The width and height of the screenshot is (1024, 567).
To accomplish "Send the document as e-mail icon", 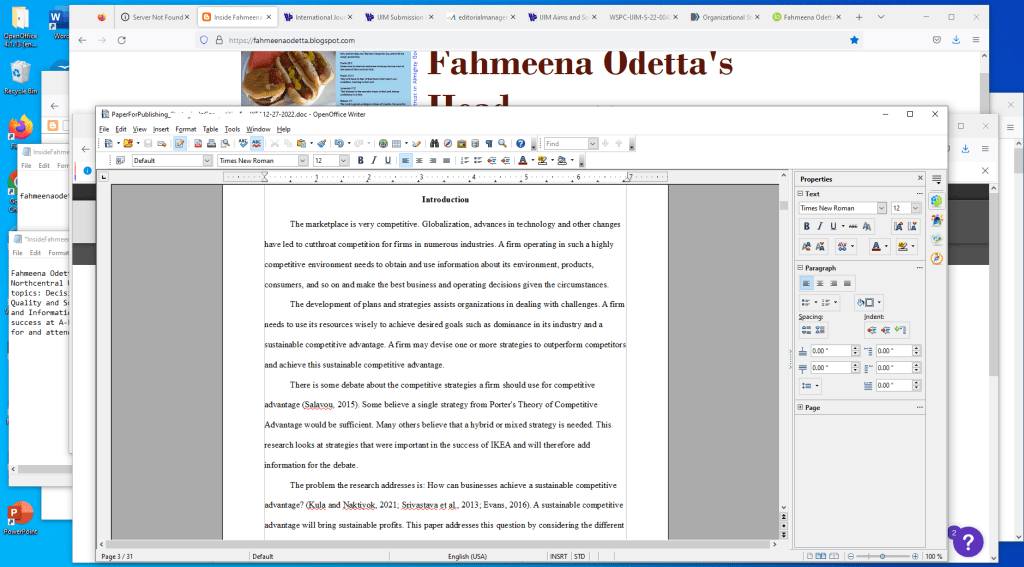I will [161, 143].
